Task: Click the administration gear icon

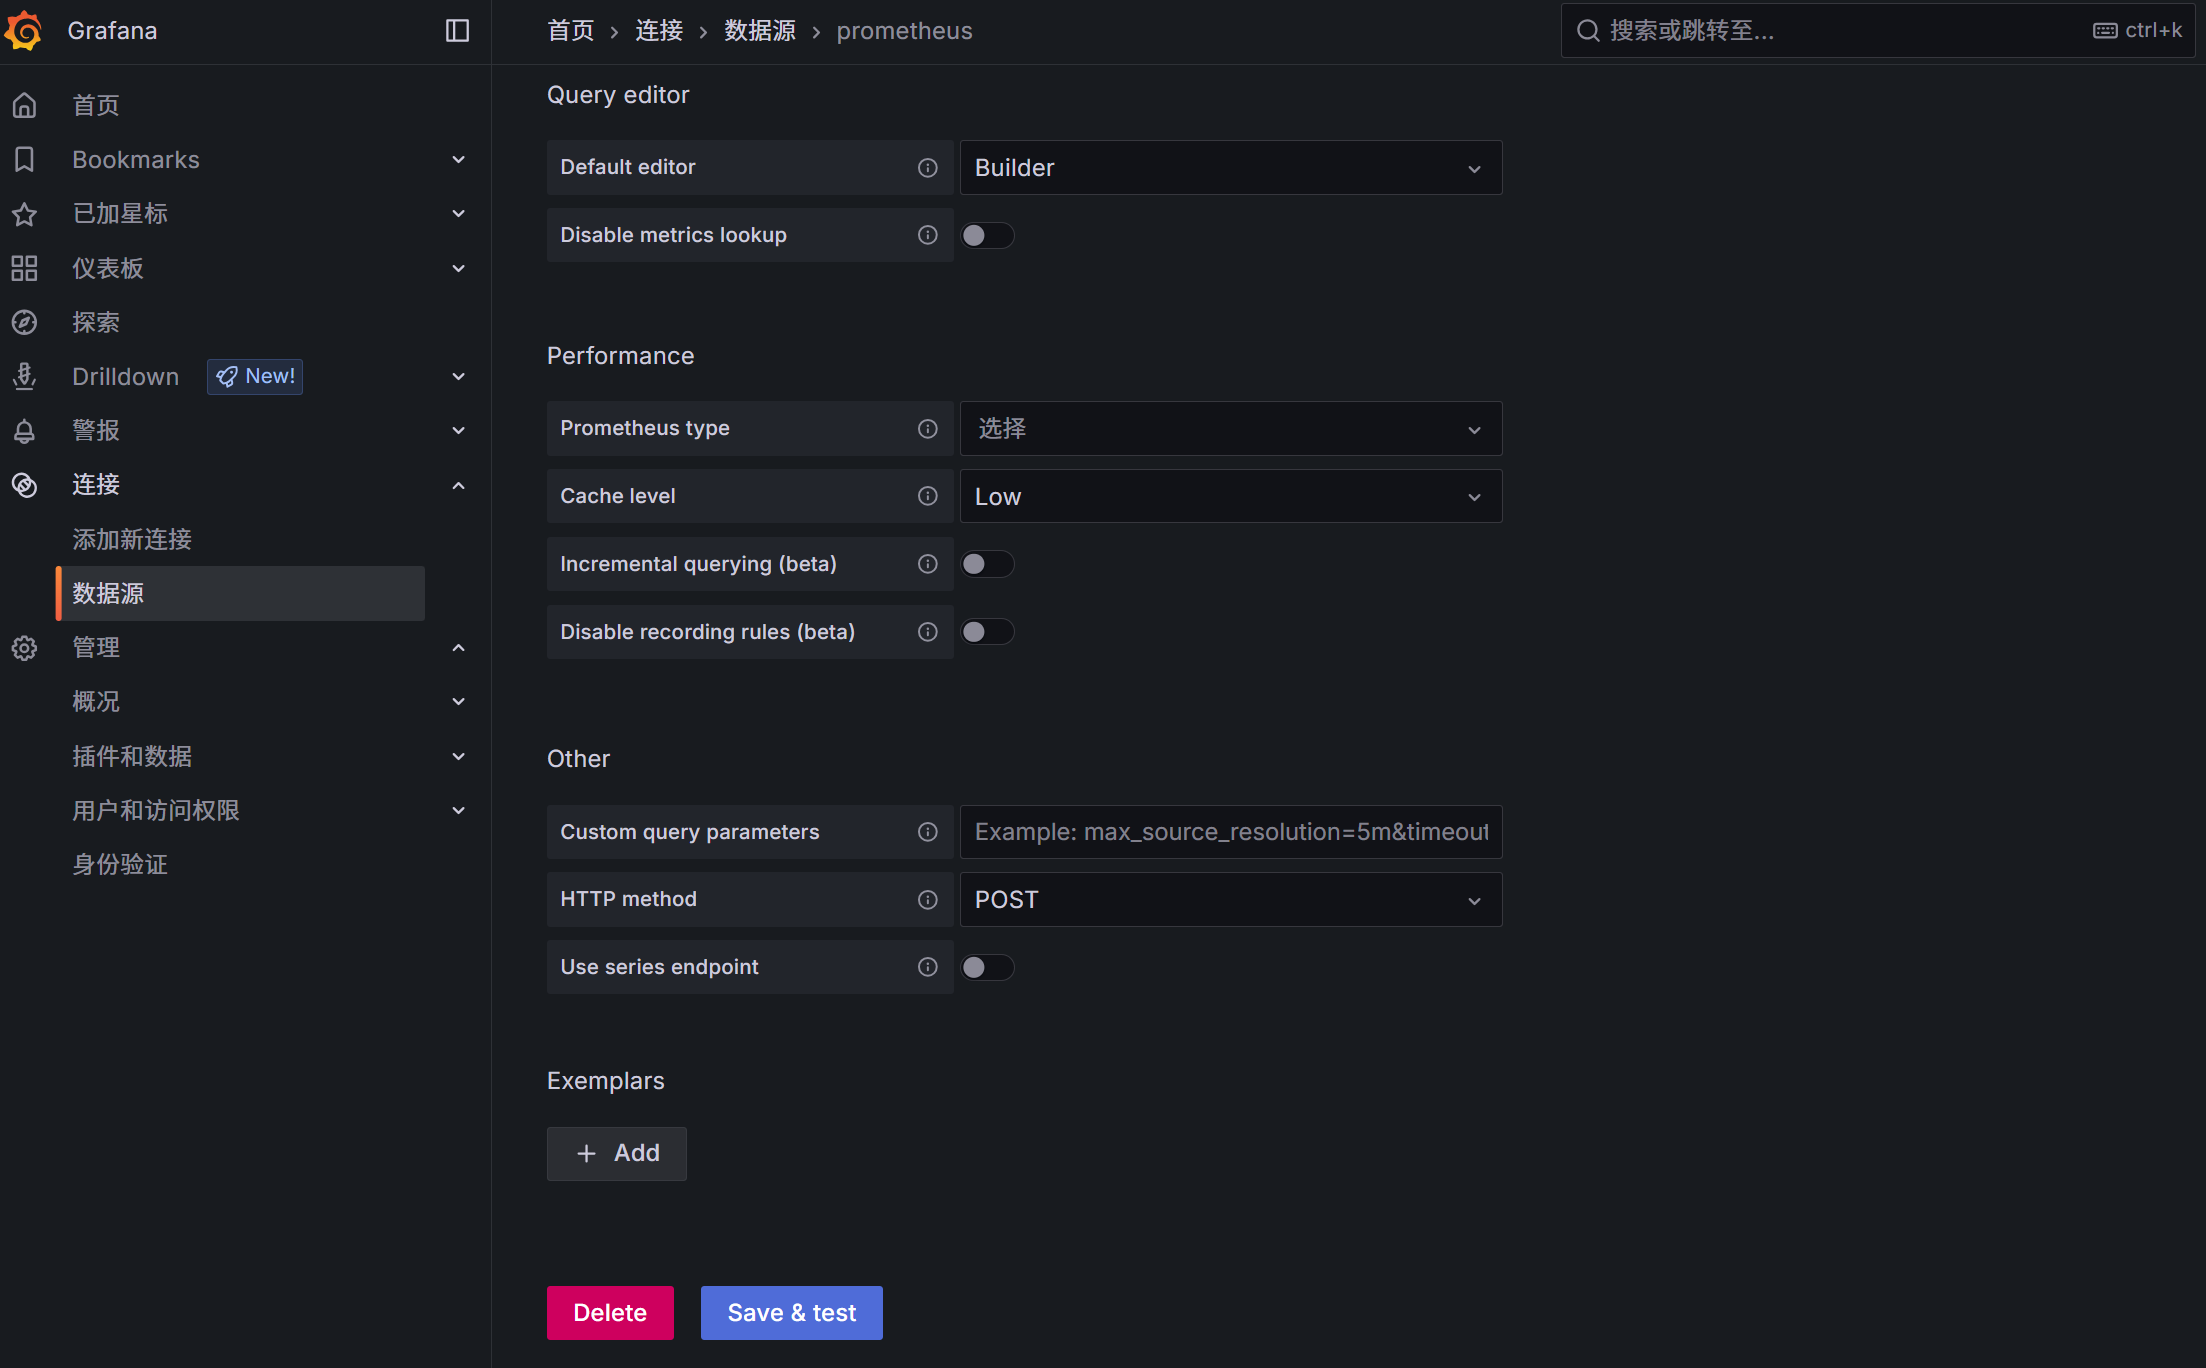Action: (24, 648)
